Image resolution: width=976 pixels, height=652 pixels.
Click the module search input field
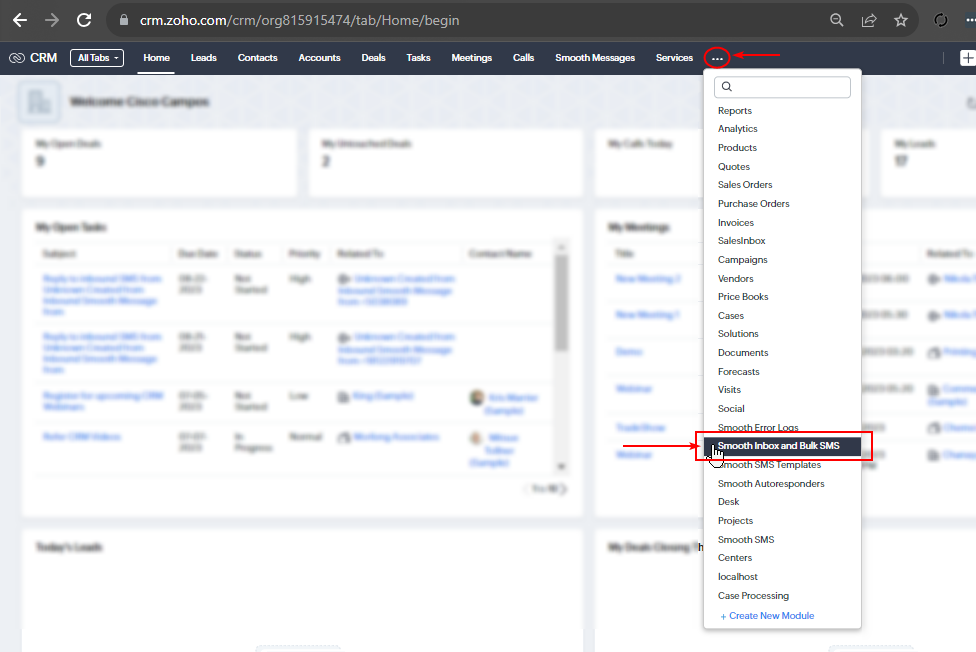782,87
